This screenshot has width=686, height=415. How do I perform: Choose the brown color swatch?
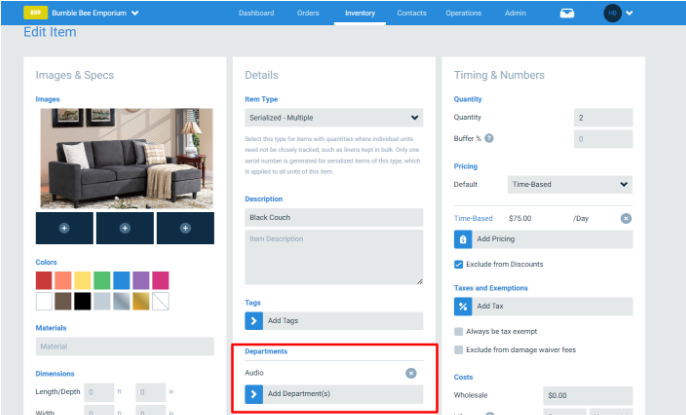(x=63, y=301)
